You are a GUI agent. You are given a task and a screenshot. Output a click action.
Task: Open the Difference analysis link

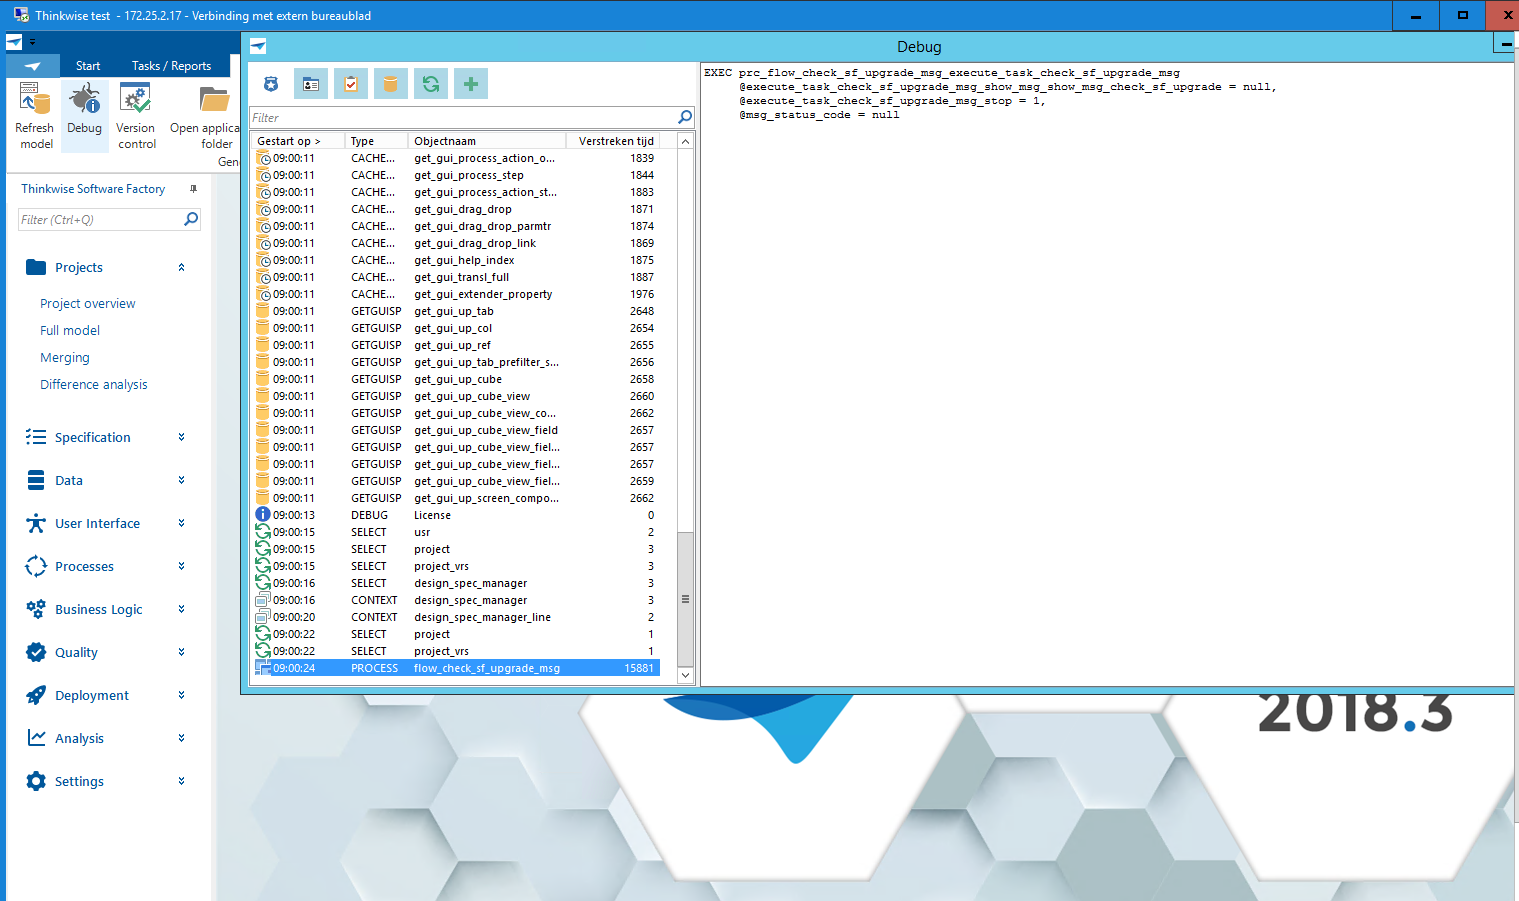point(94,384)
